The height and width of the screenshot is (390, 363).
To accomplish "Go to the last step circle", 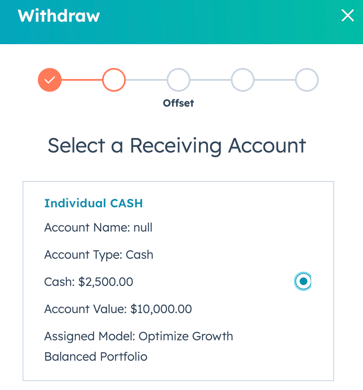I will point(307,80).
